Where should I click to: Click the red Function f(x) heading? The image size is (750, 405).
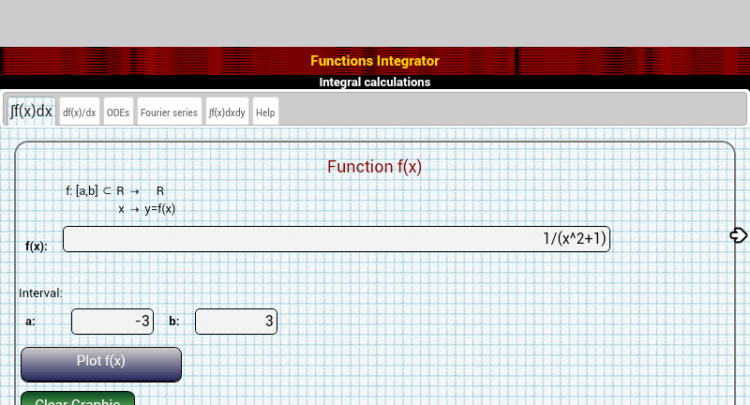(x=374, y=167)
